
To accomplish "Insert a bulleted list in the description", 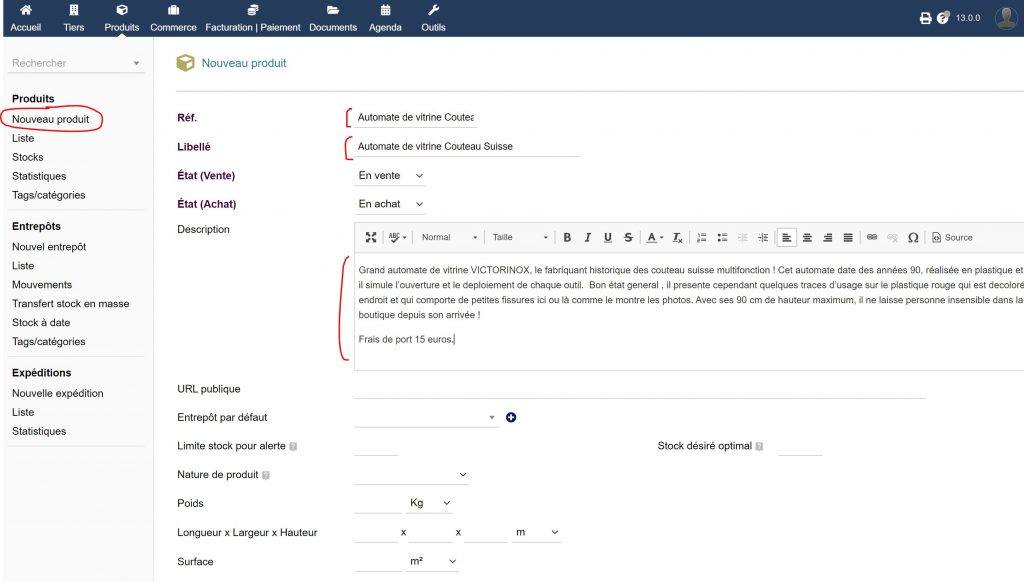I will point(723,237).
